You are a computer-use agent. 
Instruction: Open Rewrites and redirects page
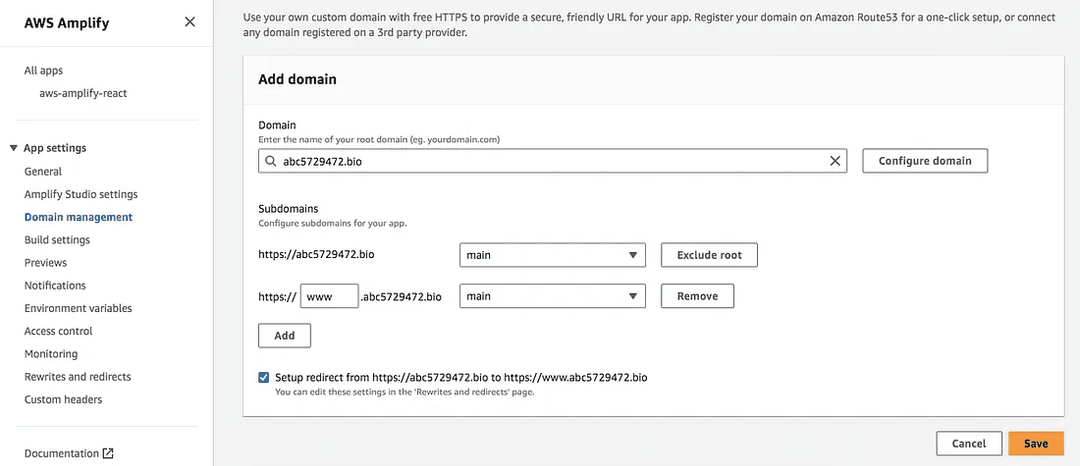(x=78, y=377)
